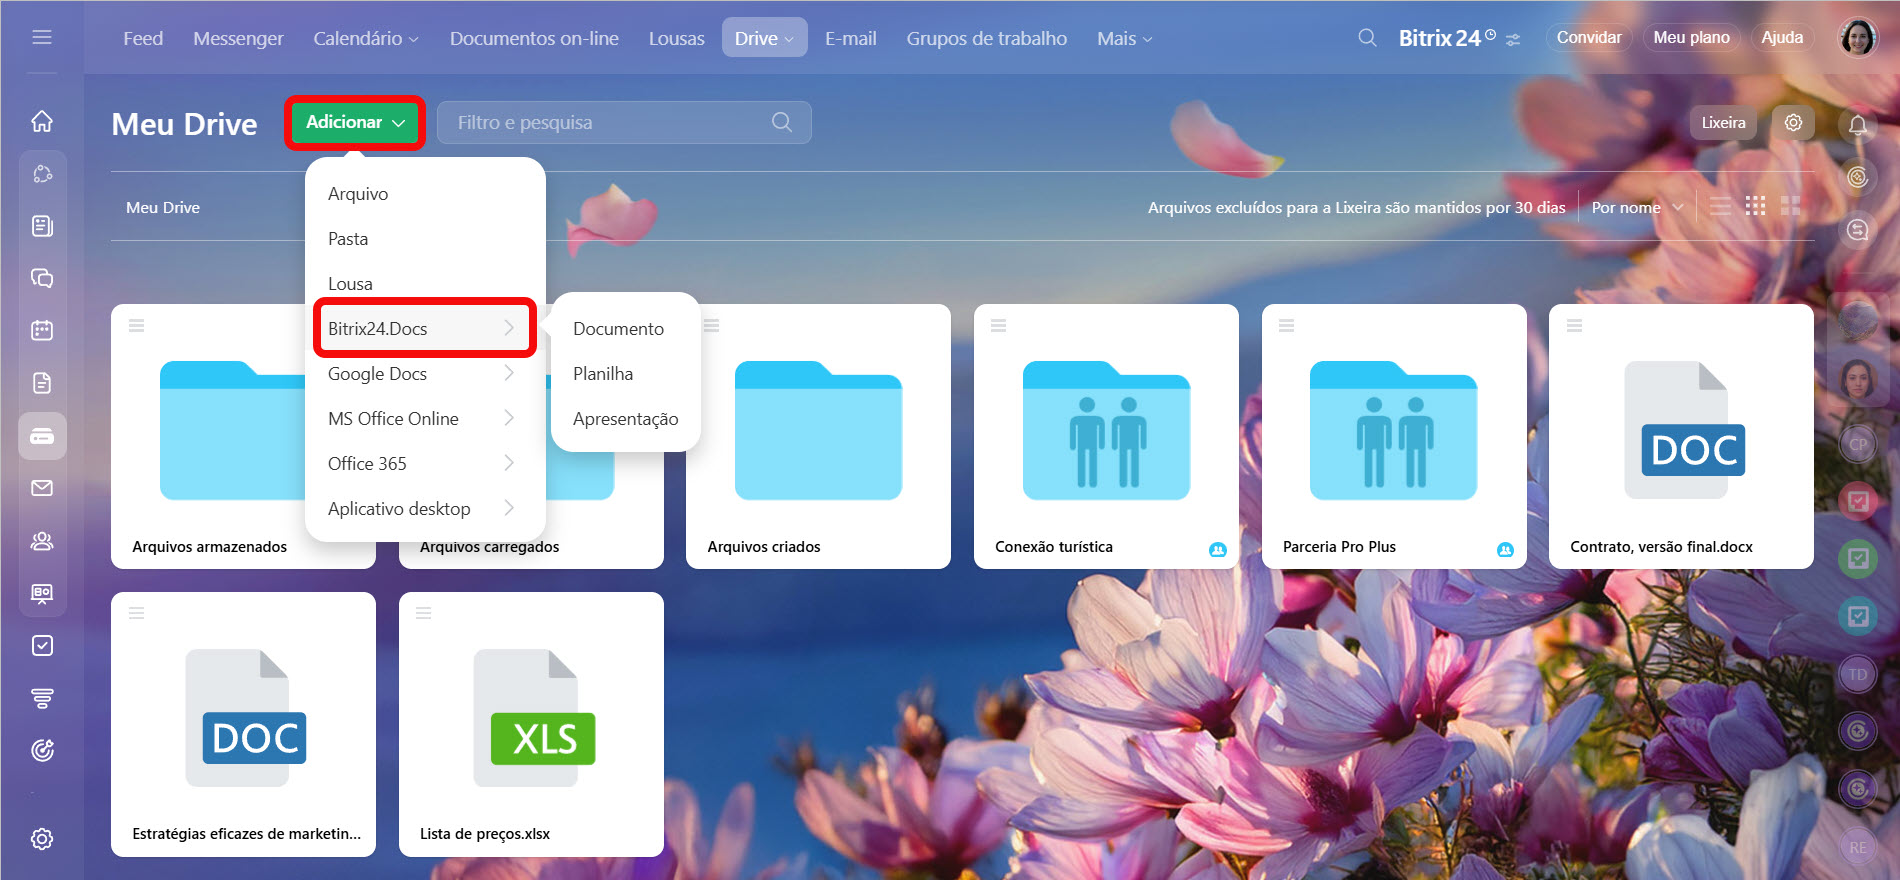The image size is (1900, 880).
Task: Click the Ajuda button
Action: [x=1782, y=37]
